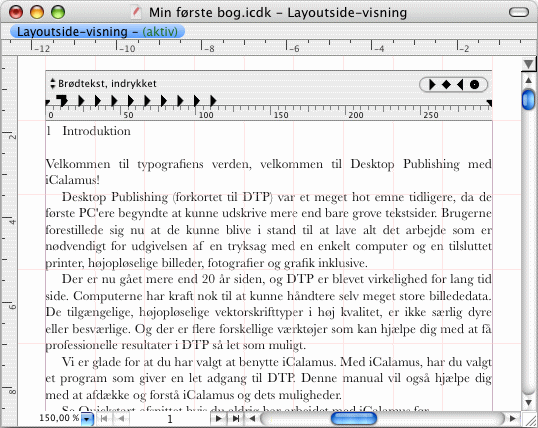Click the text ruler label 250
Viewport: 538px width, 428px height.
coord(431,115)
